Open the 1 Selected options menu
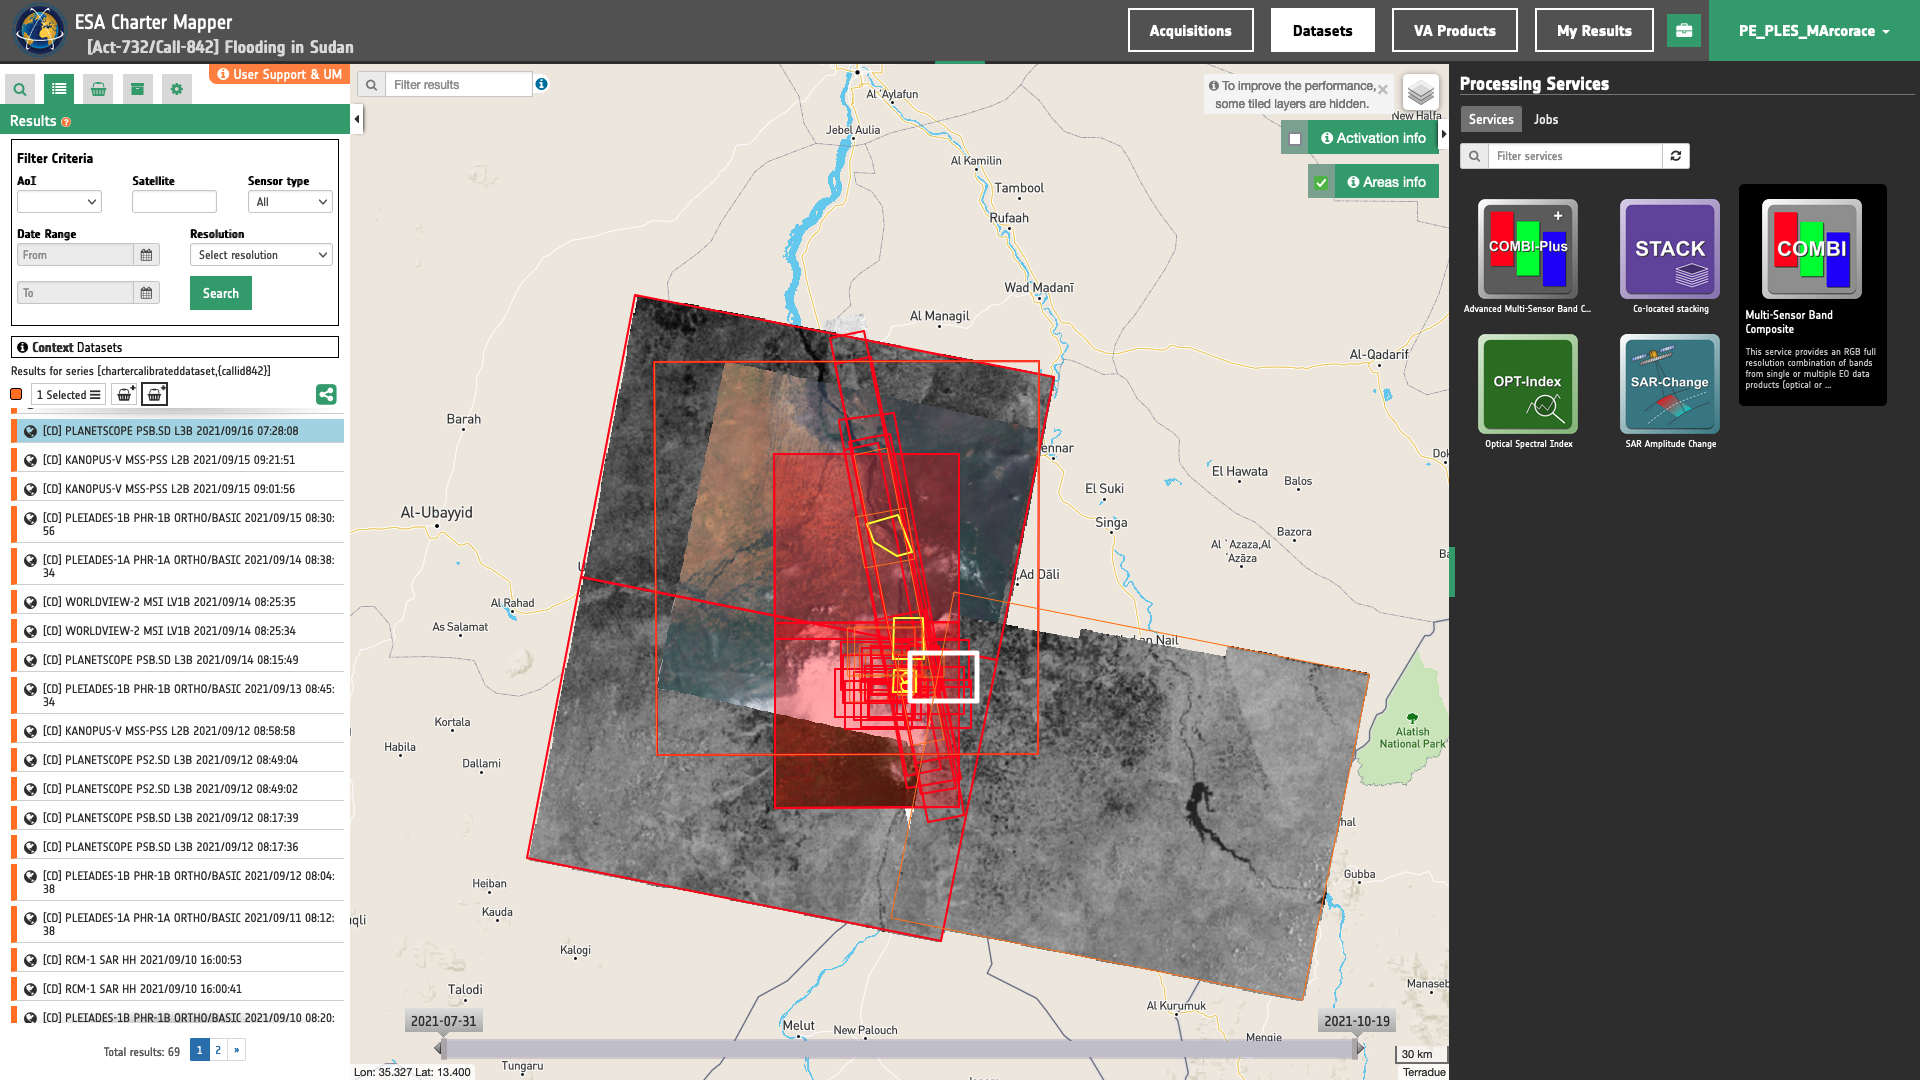The height and width of the screenshot is (1080, 1920). coord(68,395)
